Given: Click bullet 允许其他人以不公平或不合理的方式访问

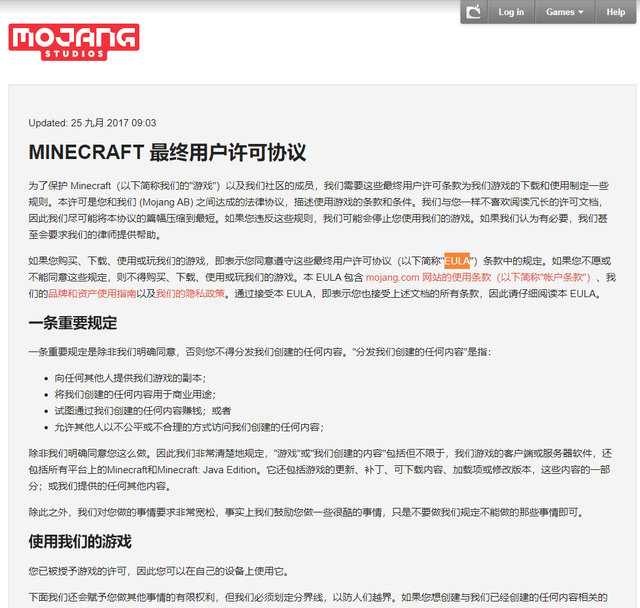Looking at the screenshot, I should 189,427.
